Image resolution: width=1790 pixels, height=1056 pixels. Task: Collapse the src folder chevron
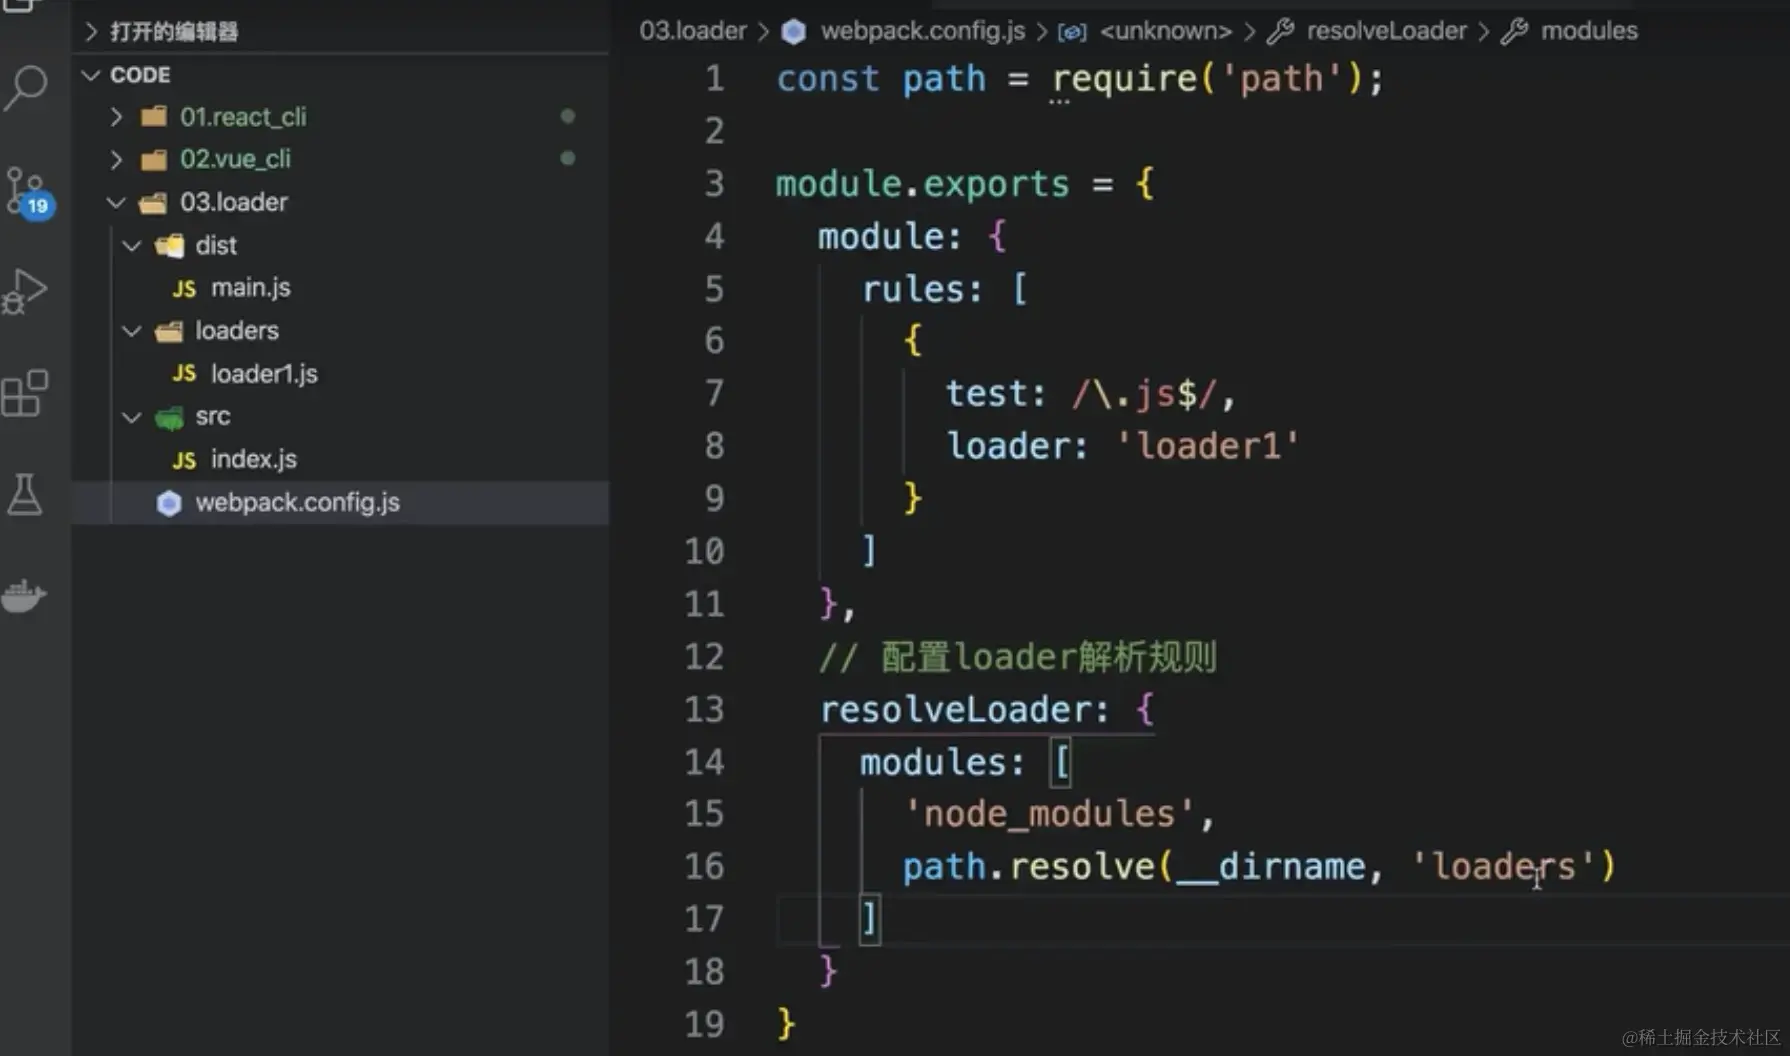(x=132, y=417)
